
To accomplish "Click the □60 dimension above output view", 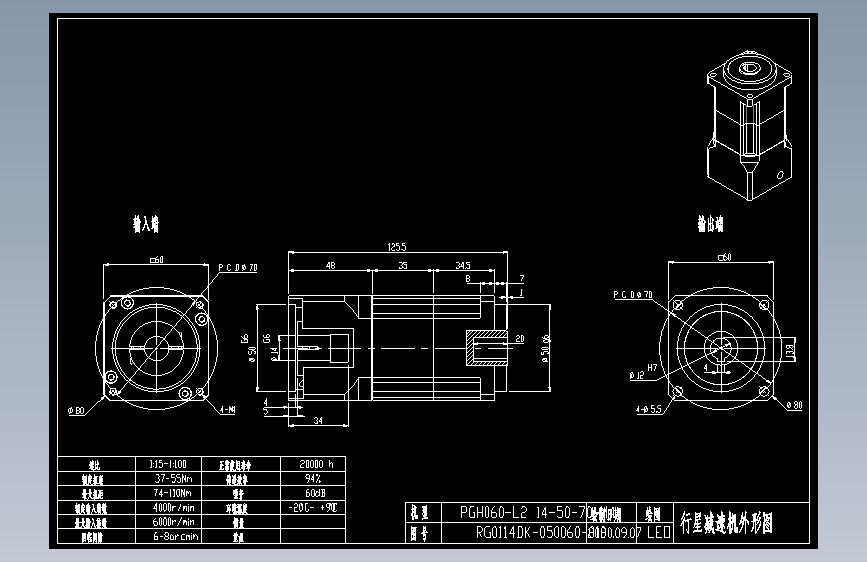I will (x=724, y=257).
